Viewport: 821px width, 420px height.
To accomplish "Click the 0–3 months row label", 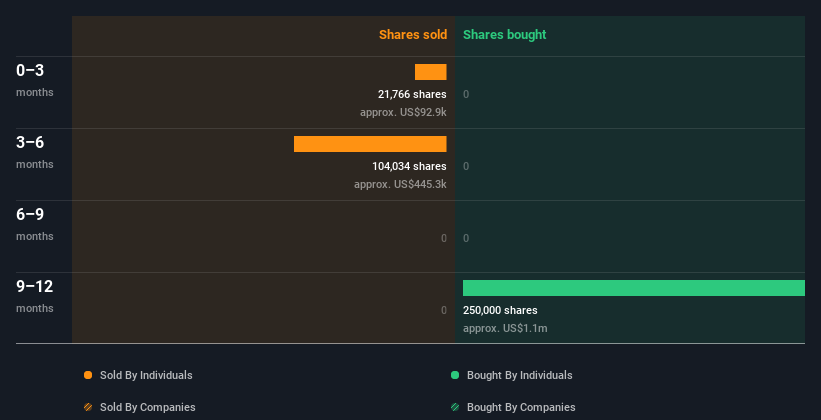I will [35, 80].
